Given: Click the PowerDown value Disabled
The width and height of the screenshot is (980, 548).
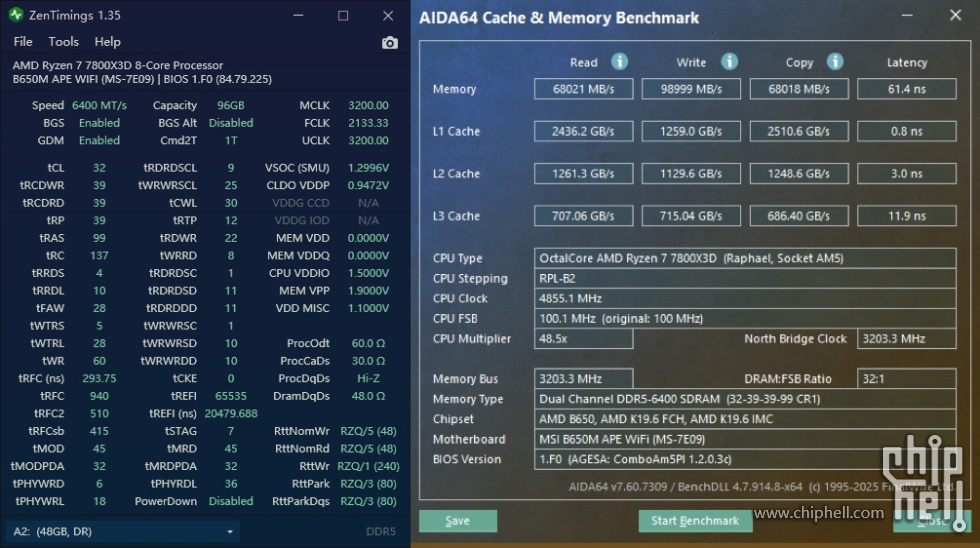Looking at the screenshot, I should pos(231,501).
